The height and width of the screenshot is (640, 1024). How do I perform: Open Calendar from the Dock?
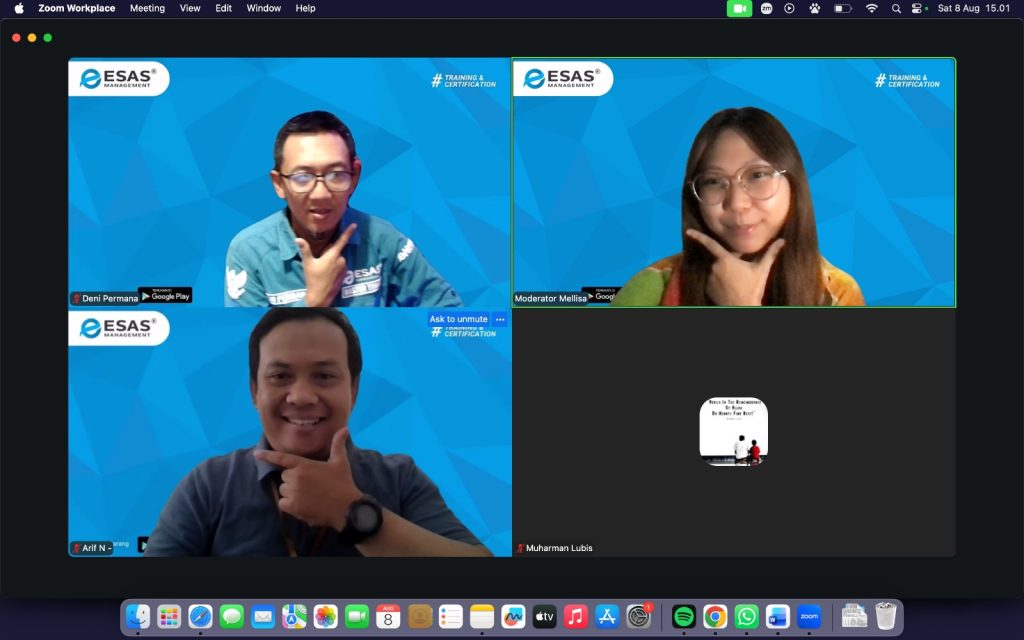point(388,616)
